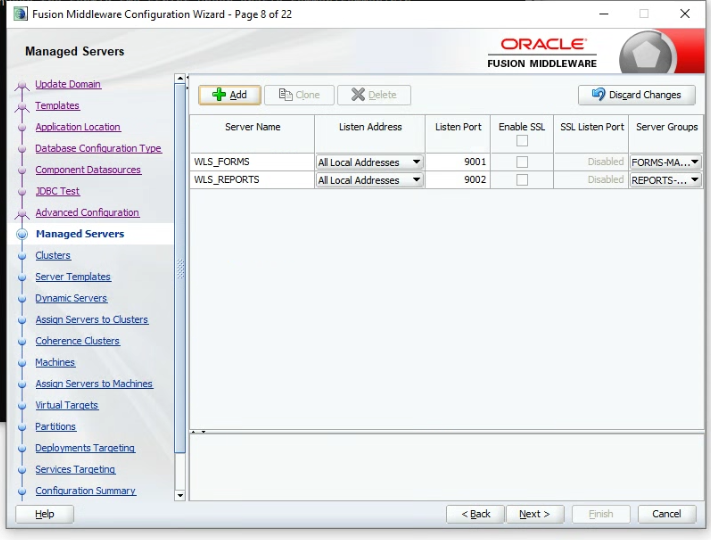Go to Clusters step

click(x=53, y=255)
